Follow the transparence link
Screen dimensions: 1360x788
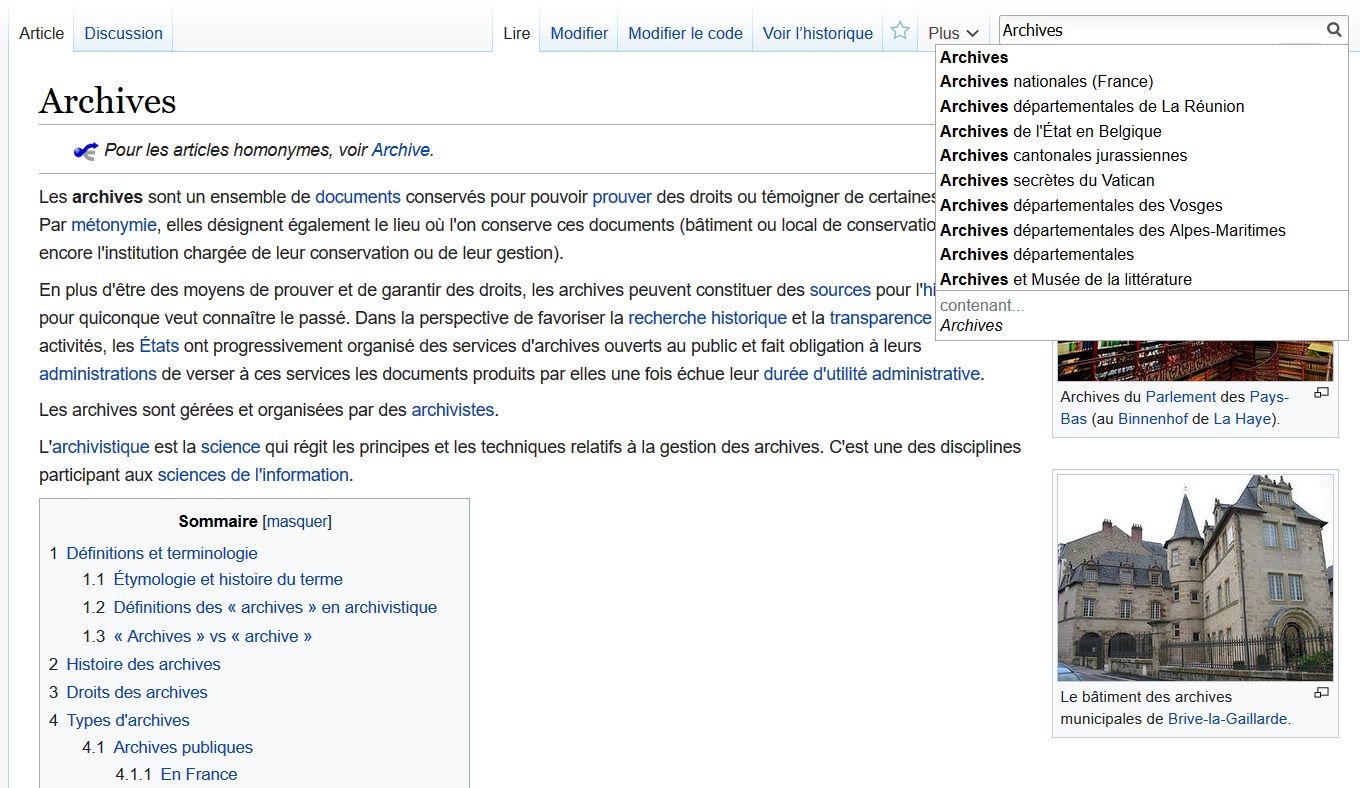click(880, 318)
